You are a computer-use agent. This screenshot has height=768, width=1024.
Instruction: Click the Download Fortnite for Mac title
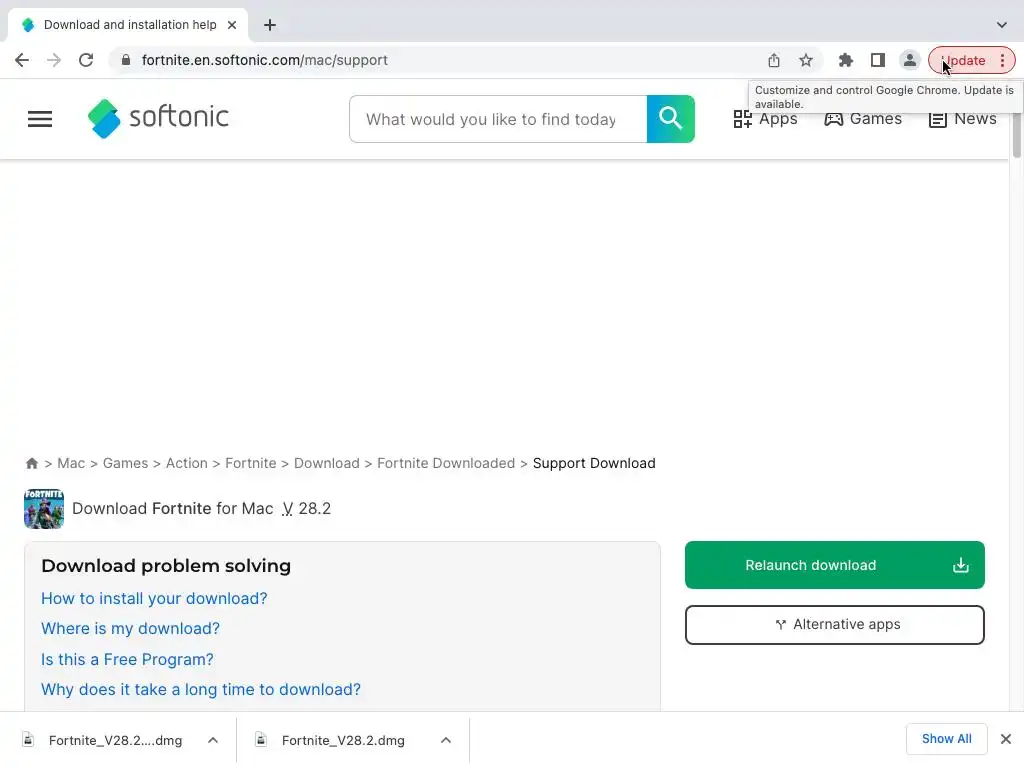(x=201, y=508)
